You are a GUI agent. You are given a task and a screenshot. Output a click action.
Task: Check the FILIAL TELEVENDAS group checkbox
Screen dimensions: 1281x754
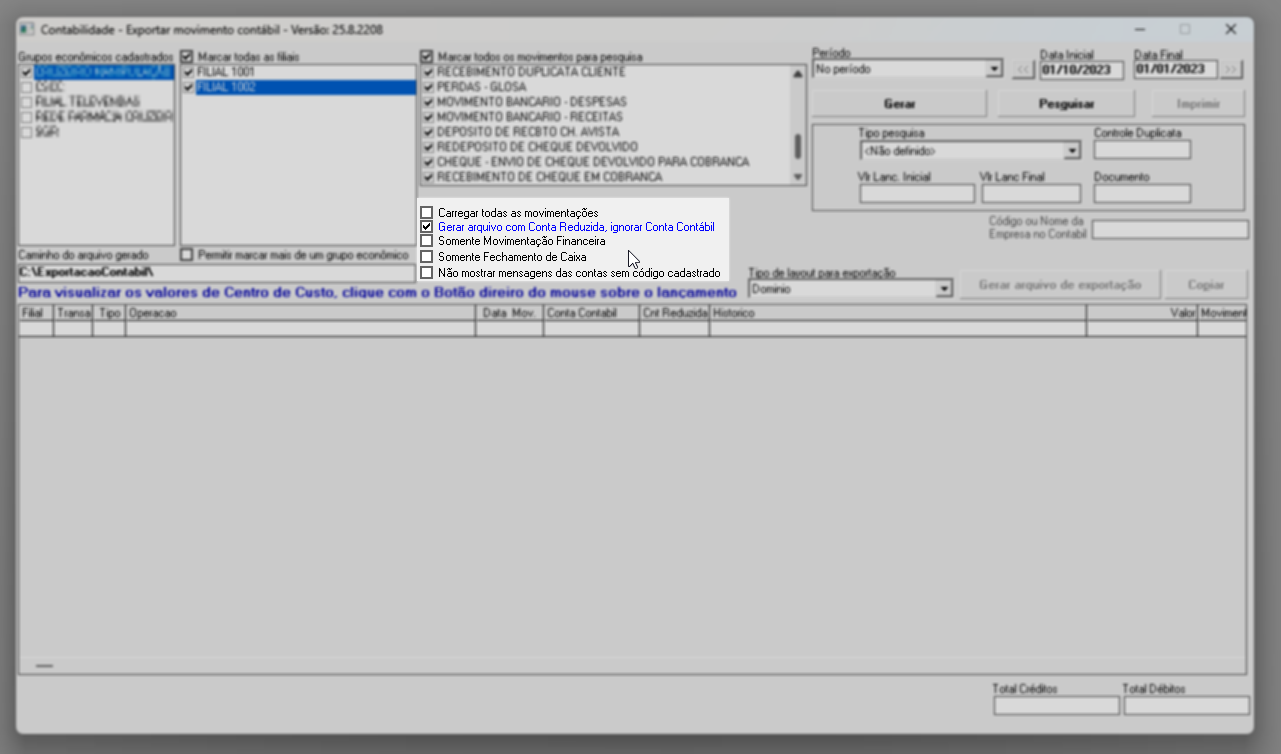click(x=27, y=102)
